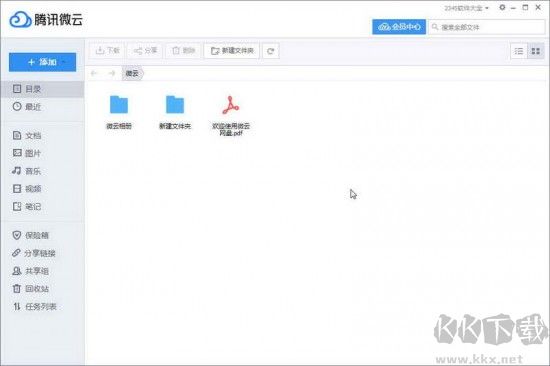This screenshot has width=550, height=366.
Task: Click the Tencent Weiyun cloud logo
Action: coord(21,19)
